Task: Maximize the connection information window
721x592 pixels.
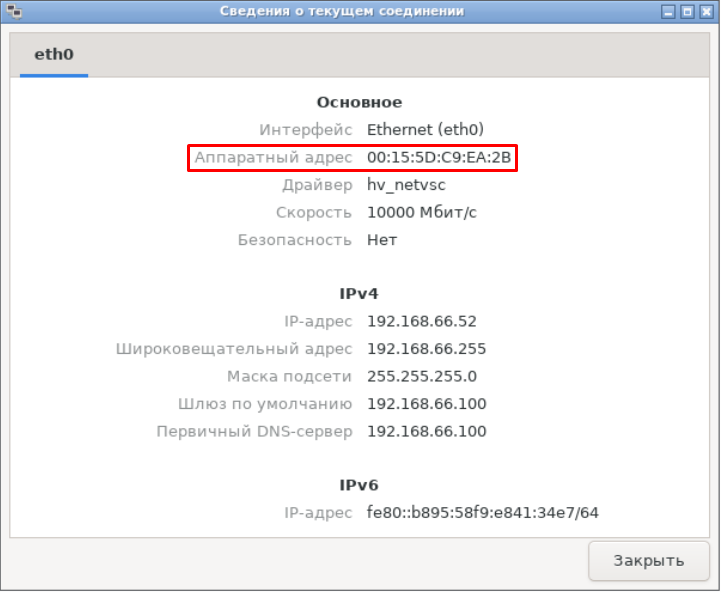Action: (687, 11)
